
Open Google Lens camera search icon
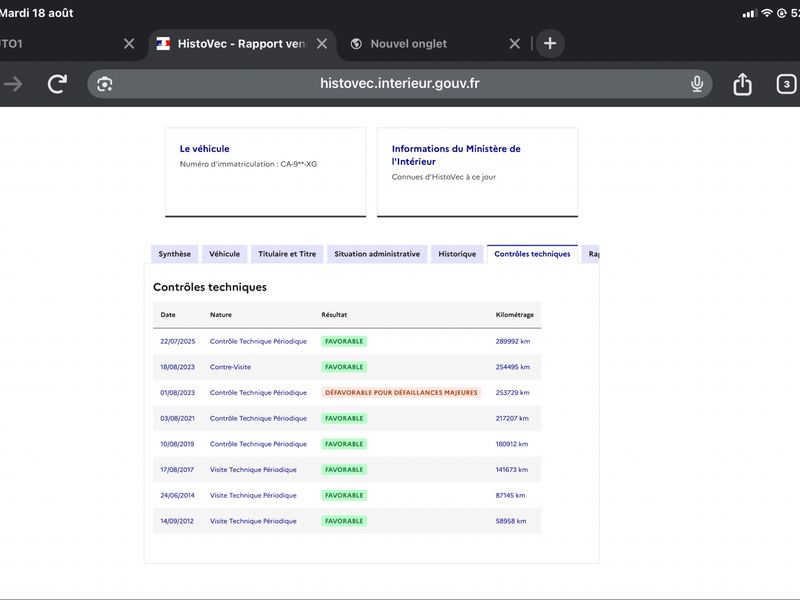(105, 84)
